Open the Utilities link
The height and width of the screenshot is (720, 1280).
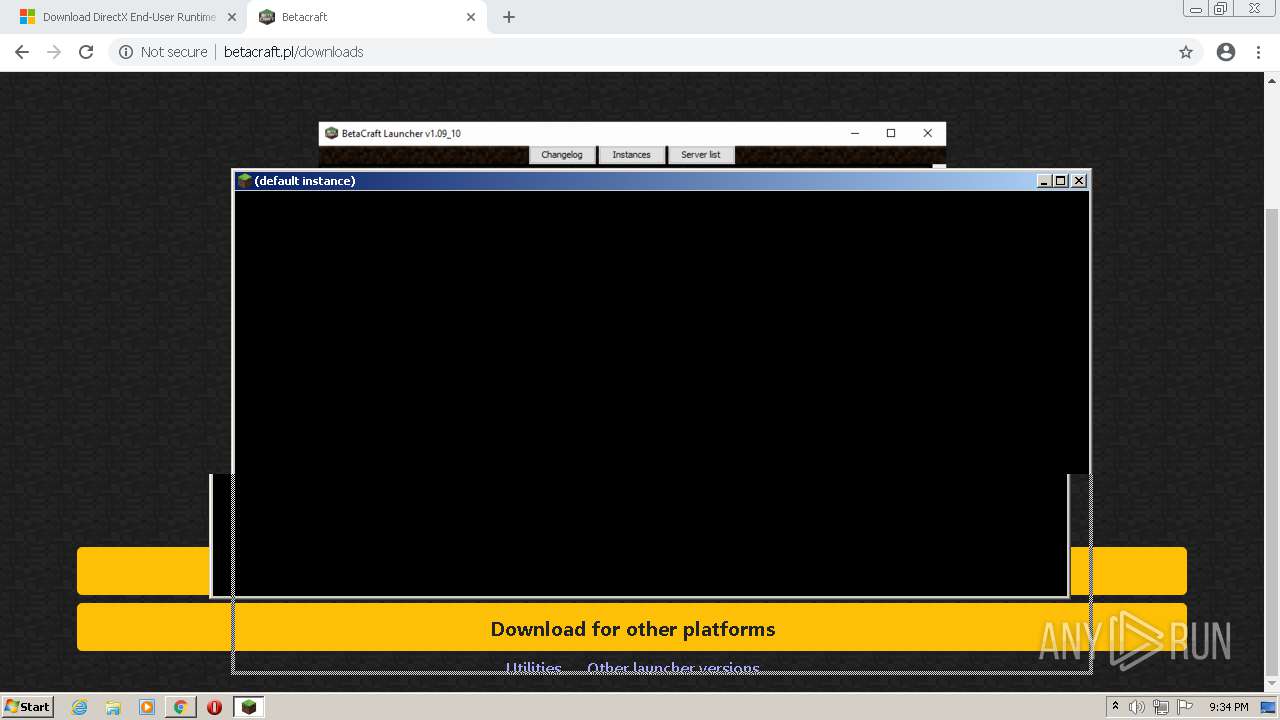(533, 667)
